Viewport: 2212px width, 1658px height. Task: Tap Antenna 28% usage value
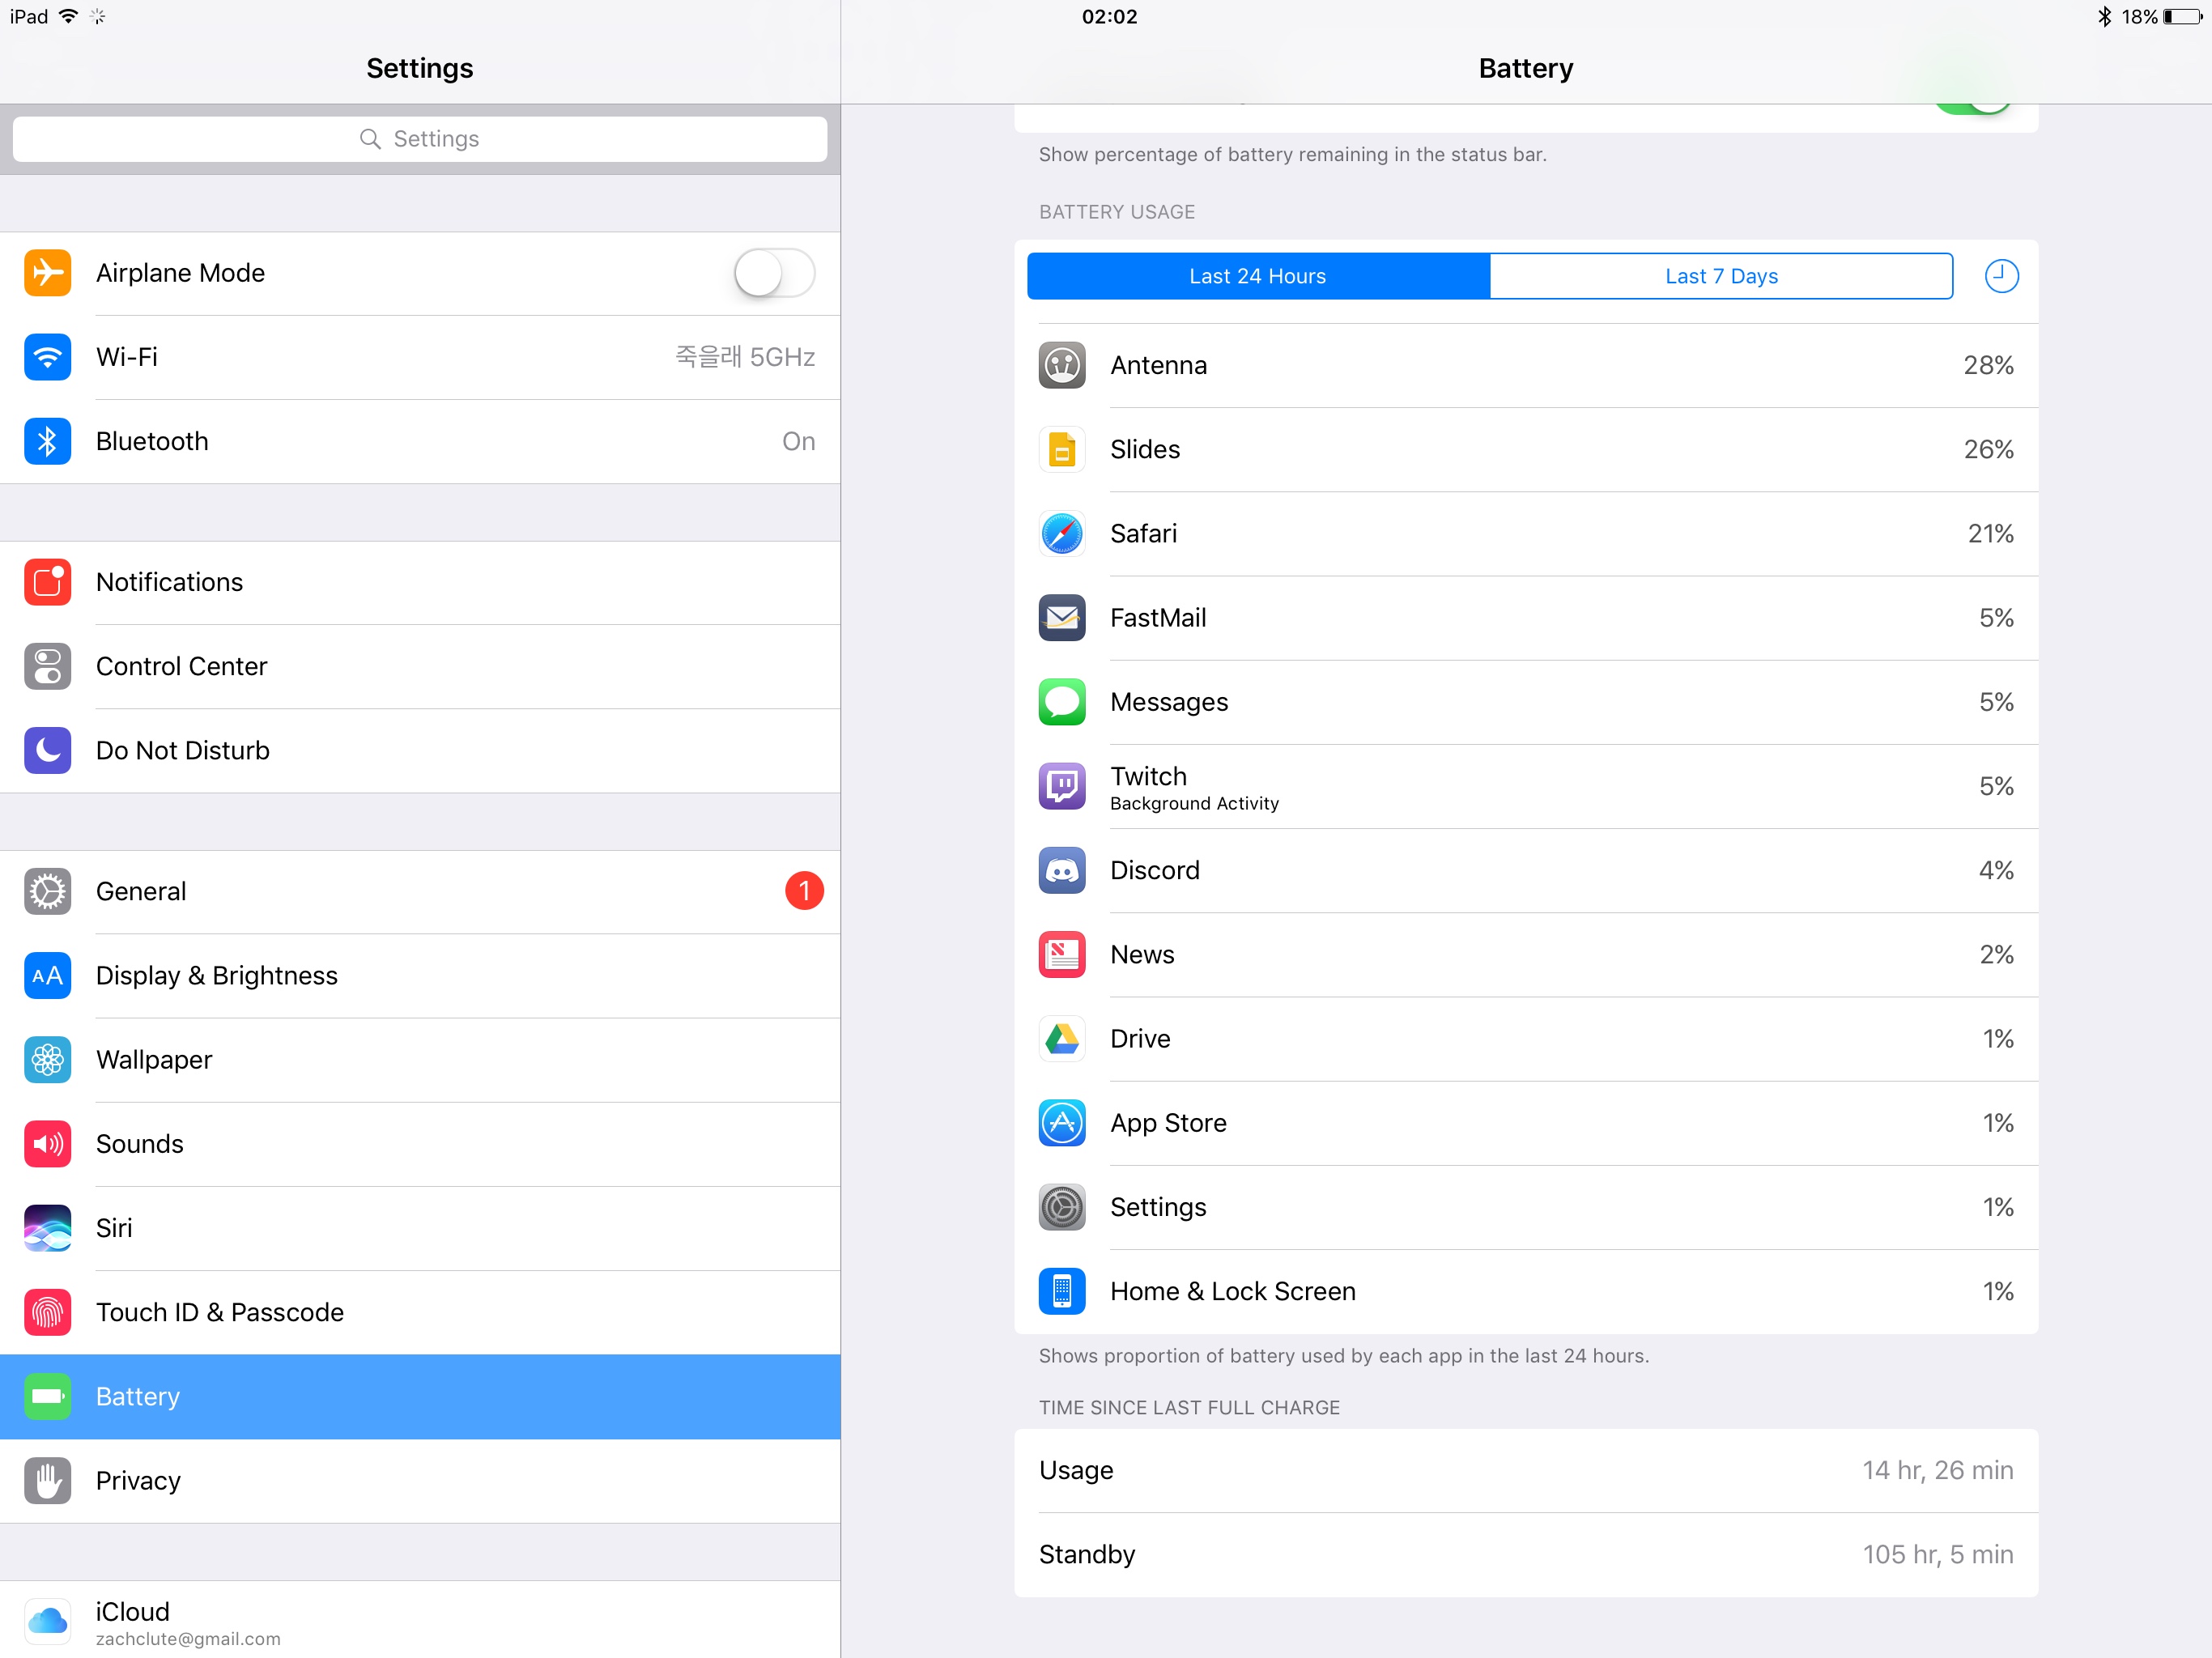tap(1988, 365)
